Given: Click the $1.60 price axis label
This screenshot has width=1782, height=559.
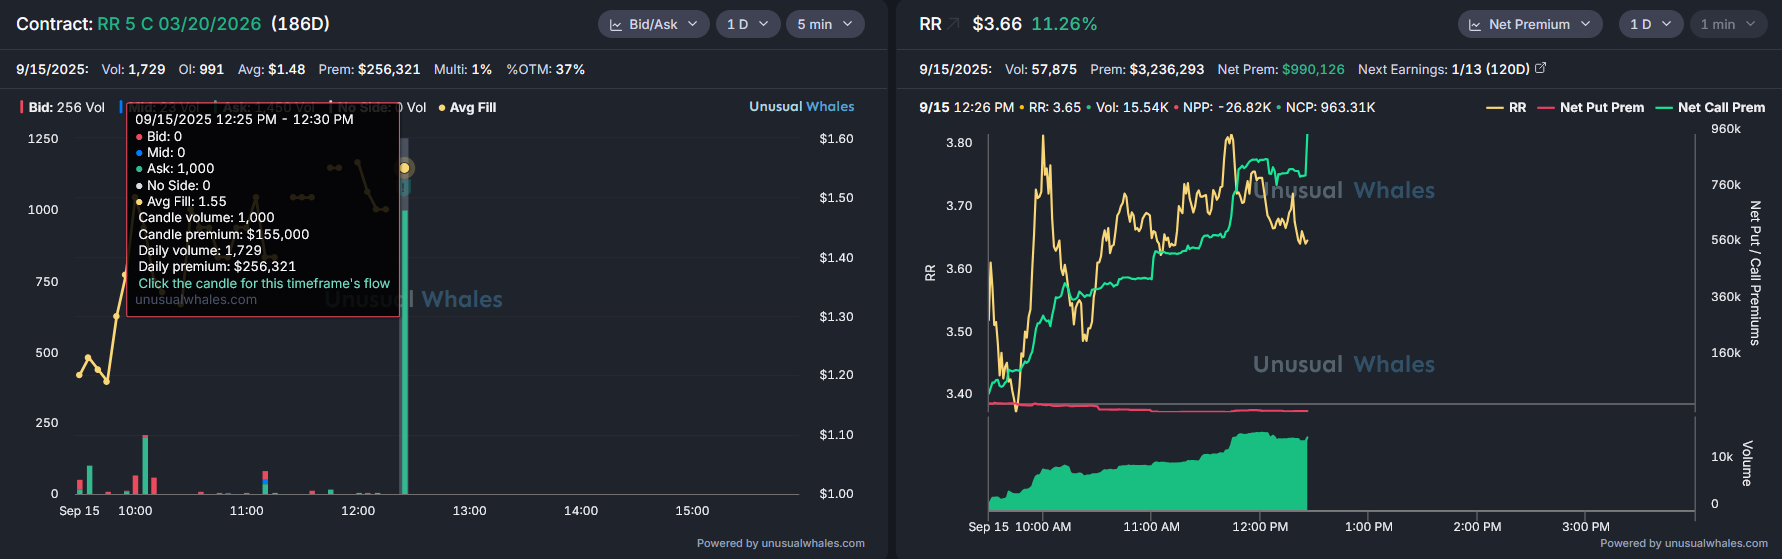Looking at the screenshot, I should click(x=836, y=138).
